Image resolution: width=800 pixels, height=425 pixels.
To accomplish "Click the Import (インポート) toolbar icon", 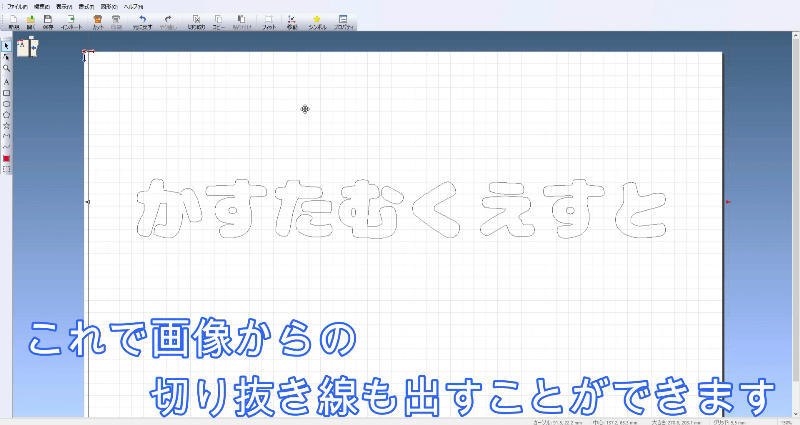I will (x=71, y=22).
